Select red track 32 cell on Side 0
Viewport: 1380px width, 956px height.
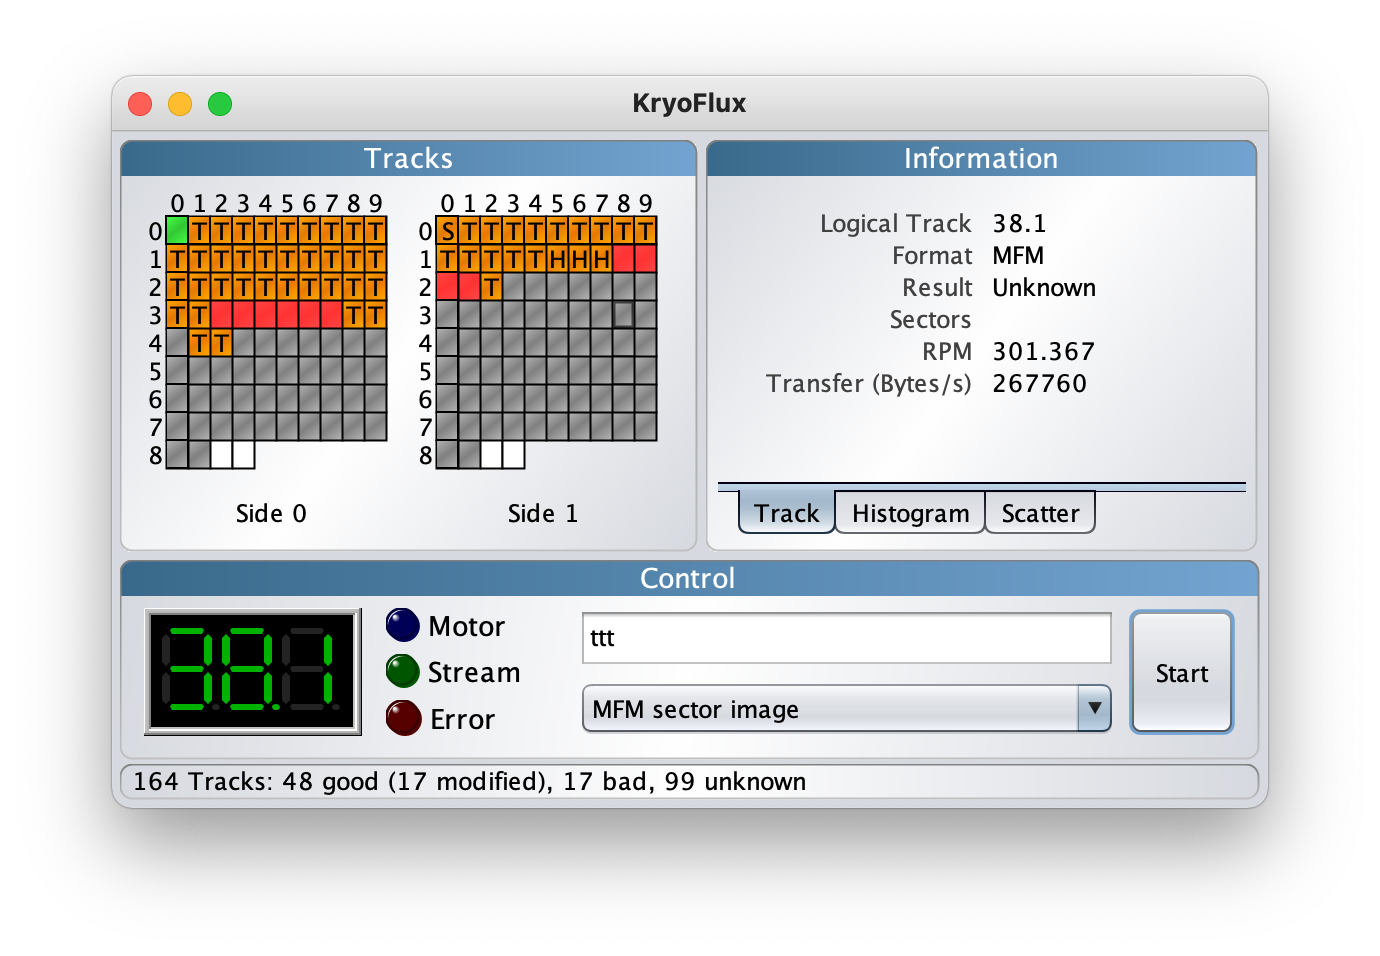221,315
